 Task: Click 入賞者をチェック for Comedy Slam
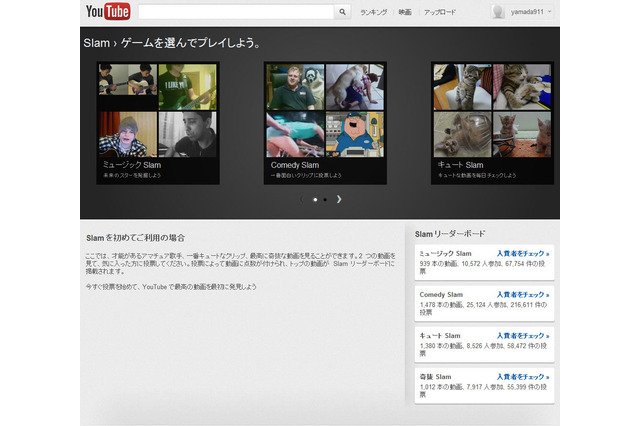(523, 295)
